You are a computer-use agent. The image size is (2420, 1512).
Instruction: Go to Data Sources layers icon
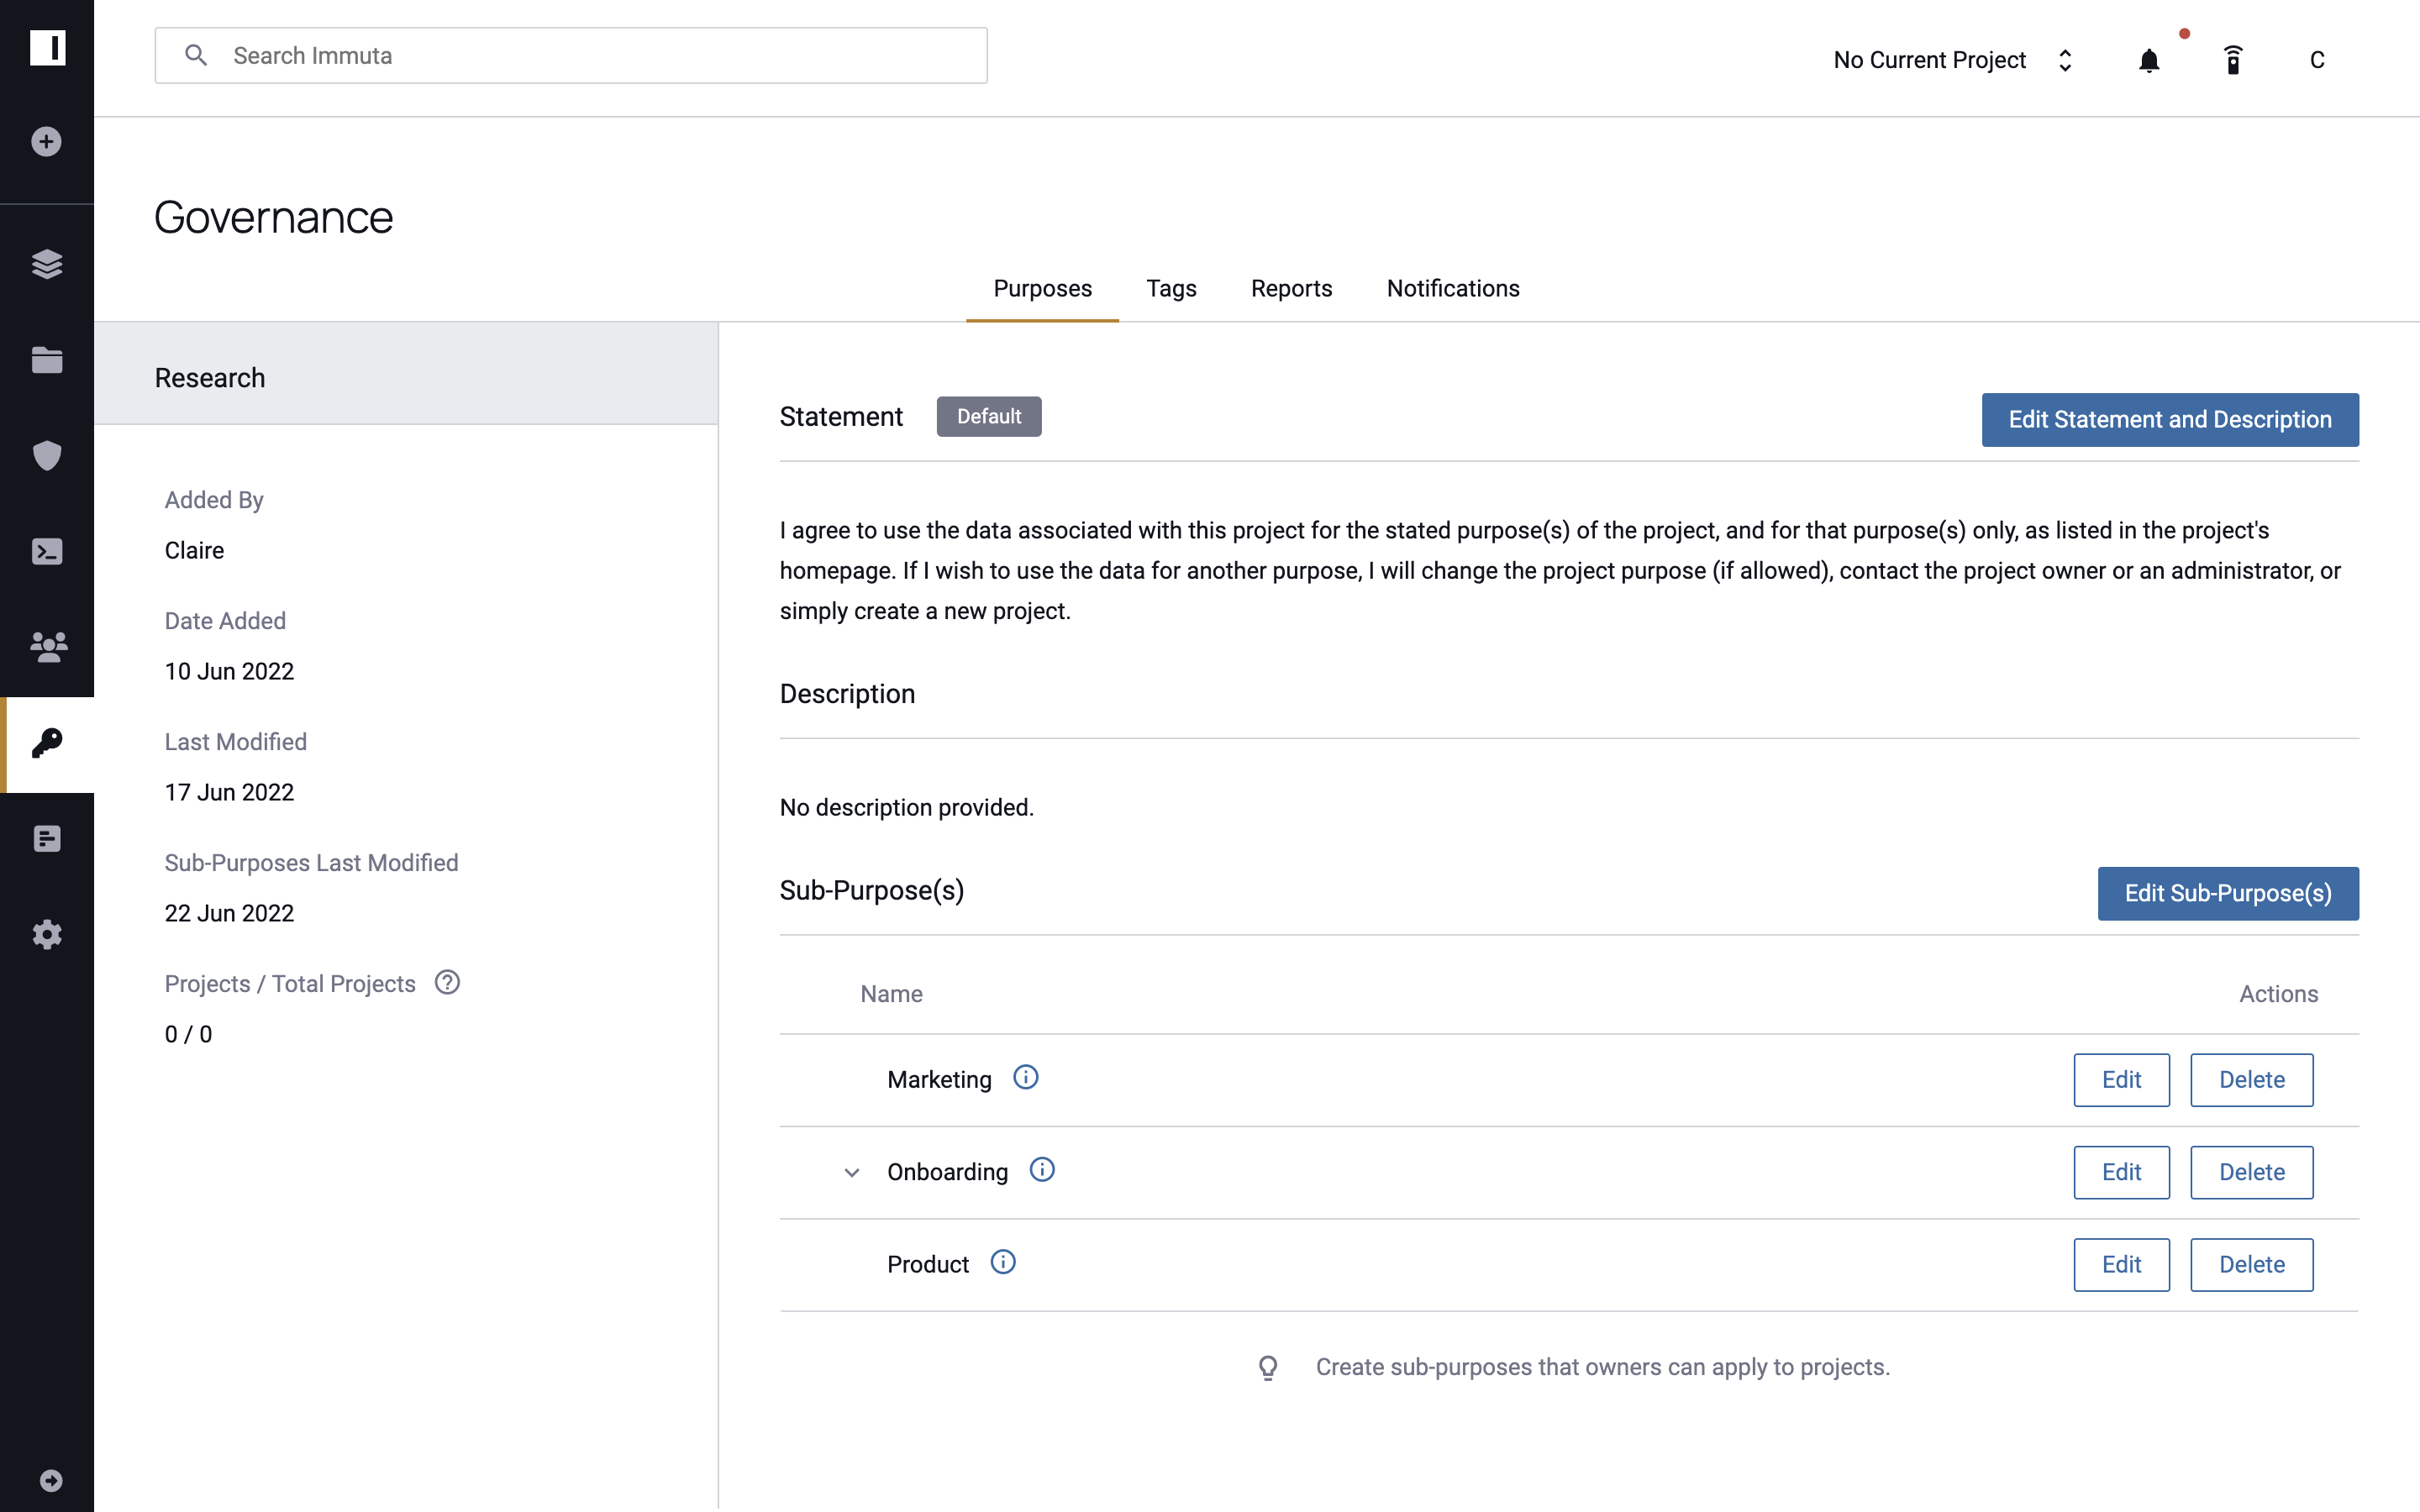coord(47,264)
